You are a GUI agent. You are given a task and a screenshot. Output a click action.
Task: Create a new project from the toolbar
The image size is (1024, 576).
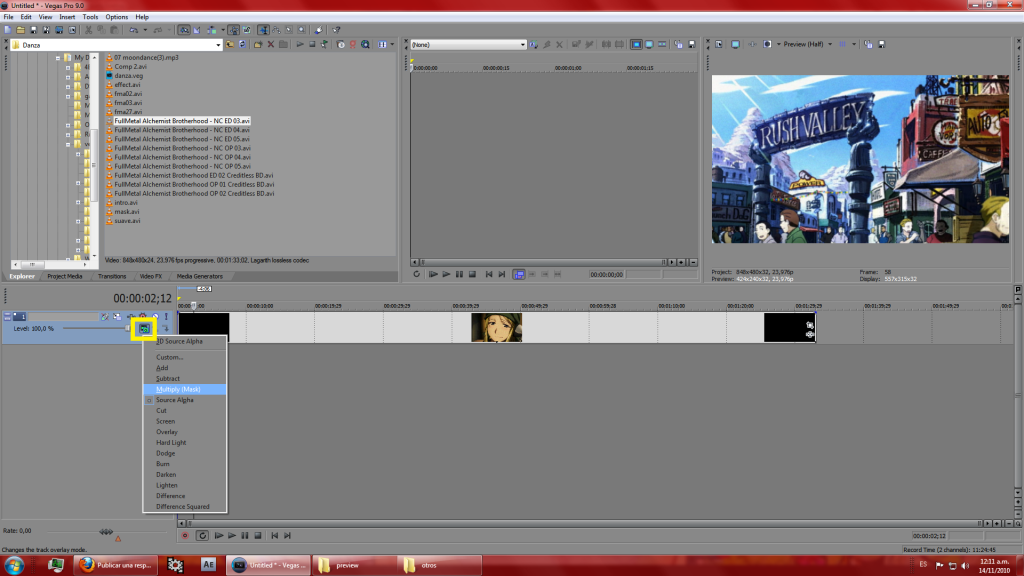coord(8,30)
